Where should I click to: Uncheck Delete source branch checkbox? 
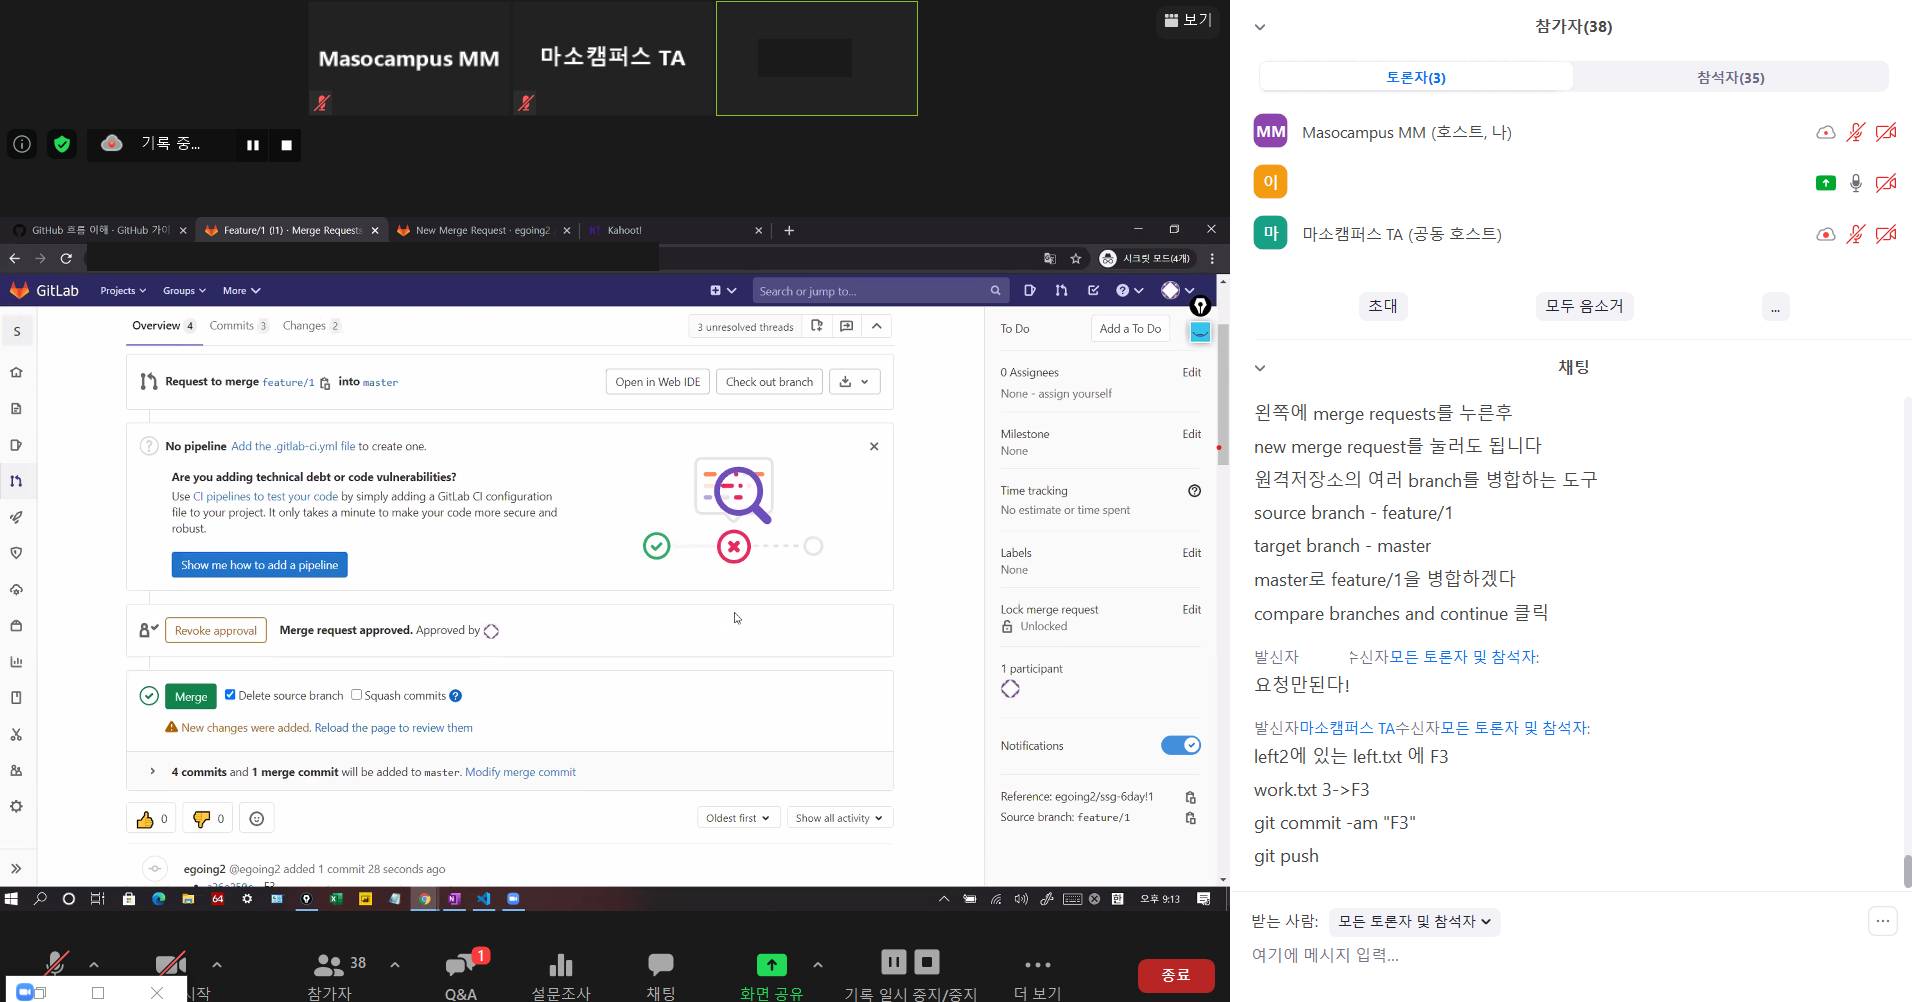[230, 695]
